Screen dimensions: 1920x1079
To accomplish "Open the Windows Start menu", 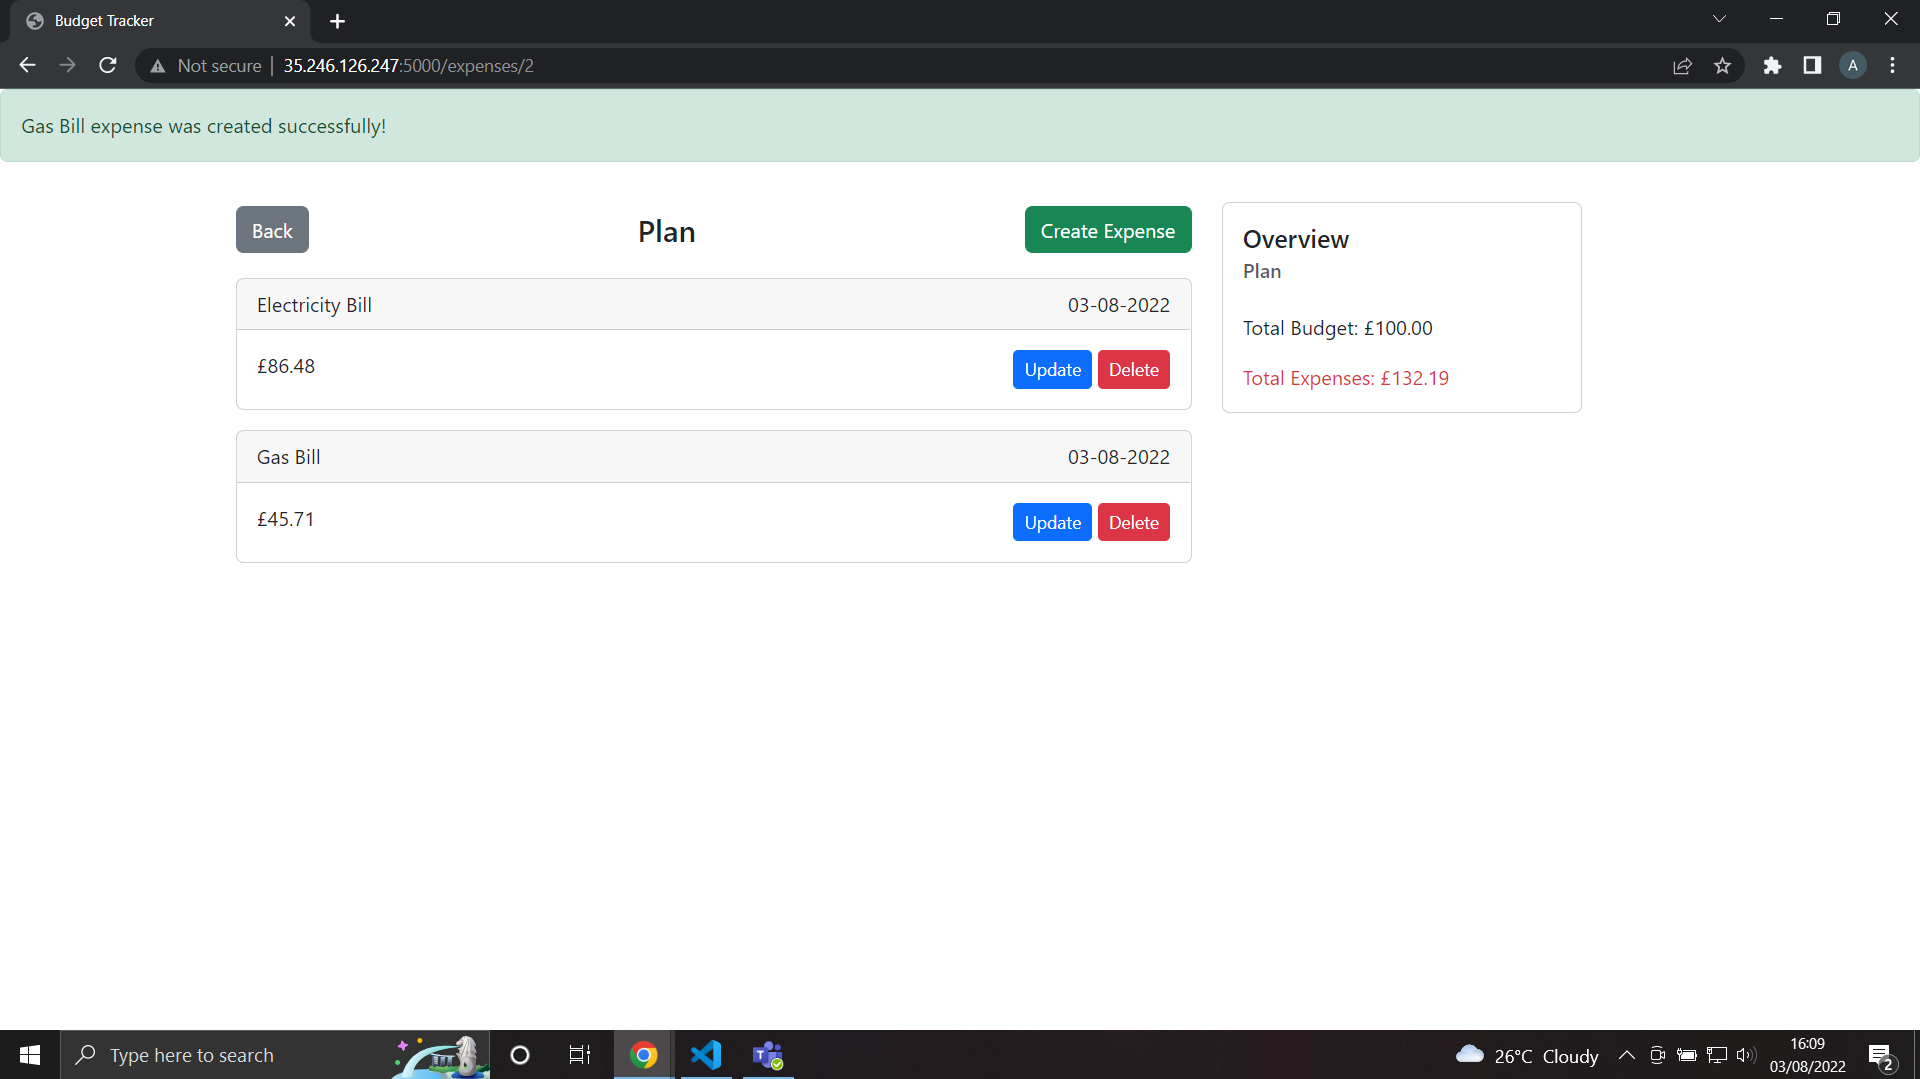I will point(29,1054).
